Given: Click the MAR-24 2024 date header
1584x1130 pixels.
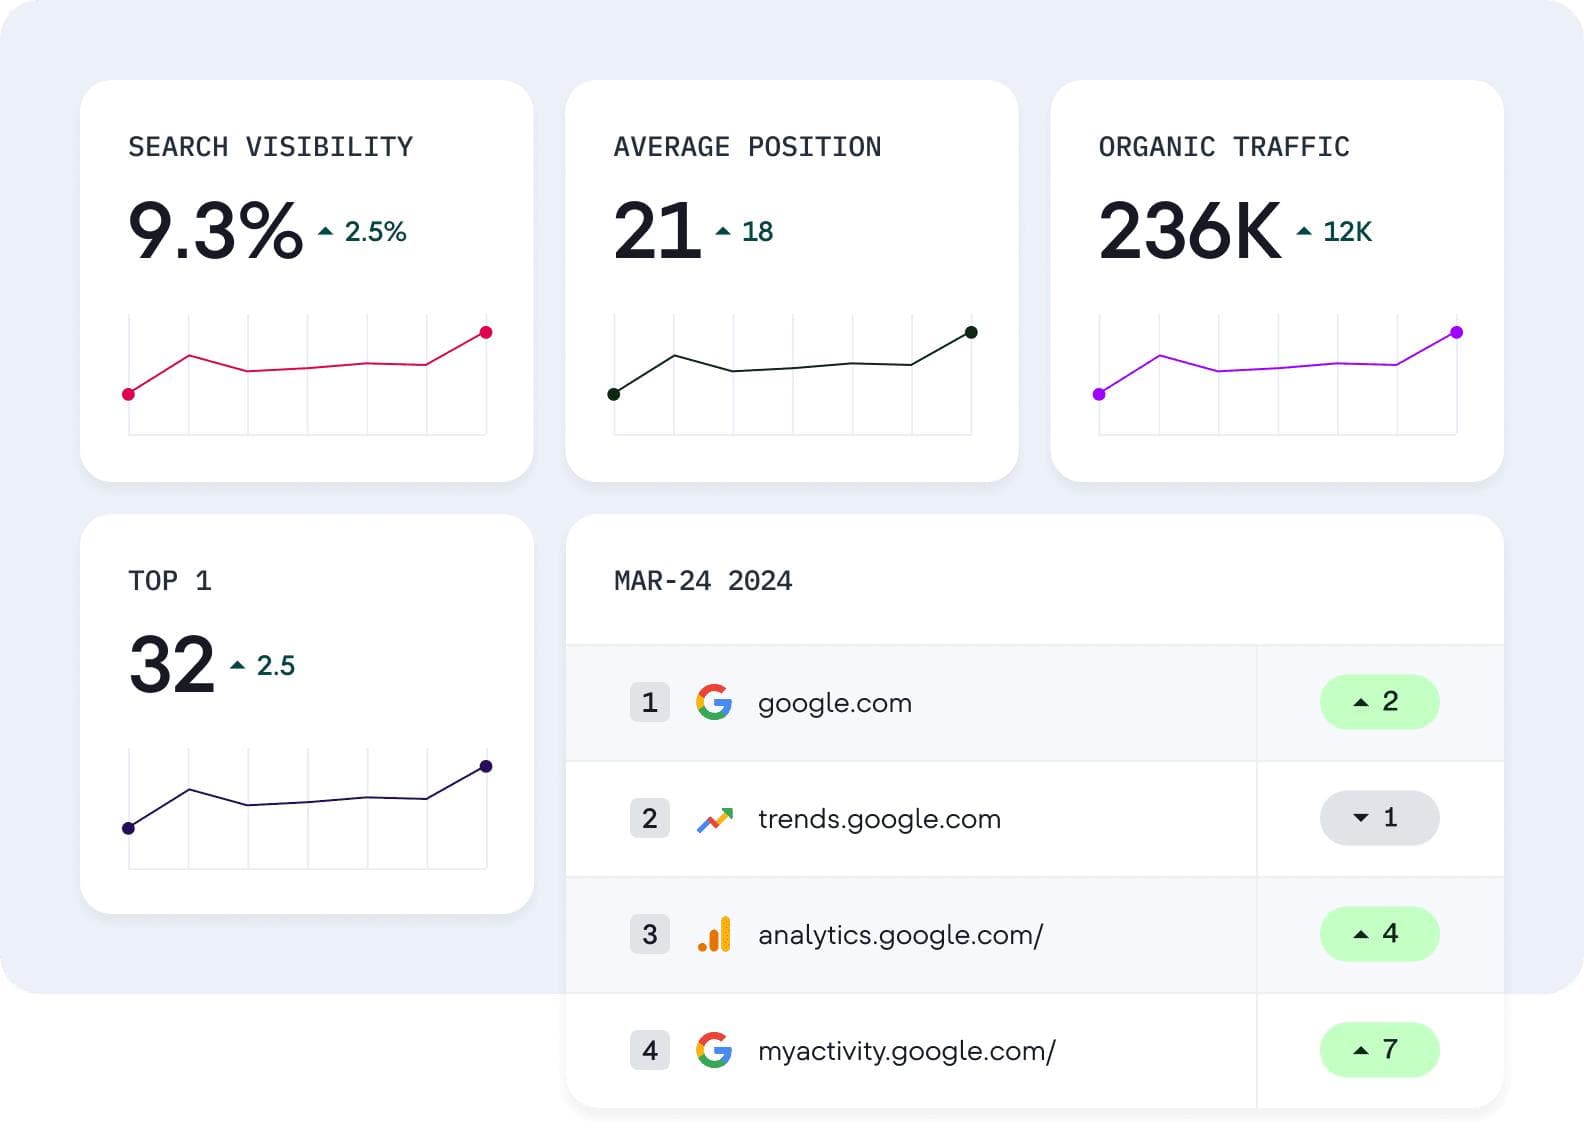Looking at the screenshot, I should (x=703, y=581).
